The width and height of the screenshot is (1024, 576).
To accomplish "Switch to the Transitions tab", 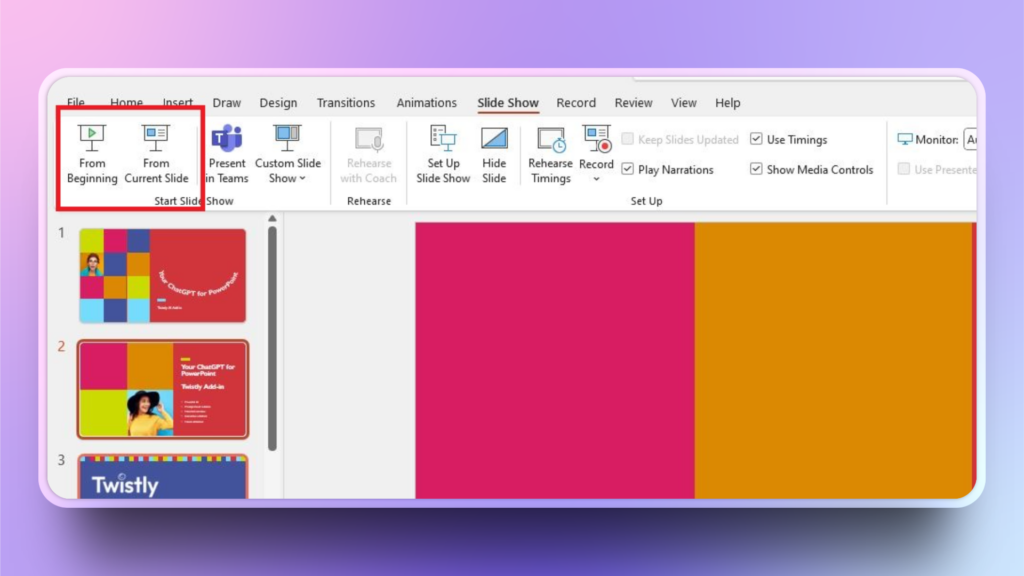I will click(346, 103).
